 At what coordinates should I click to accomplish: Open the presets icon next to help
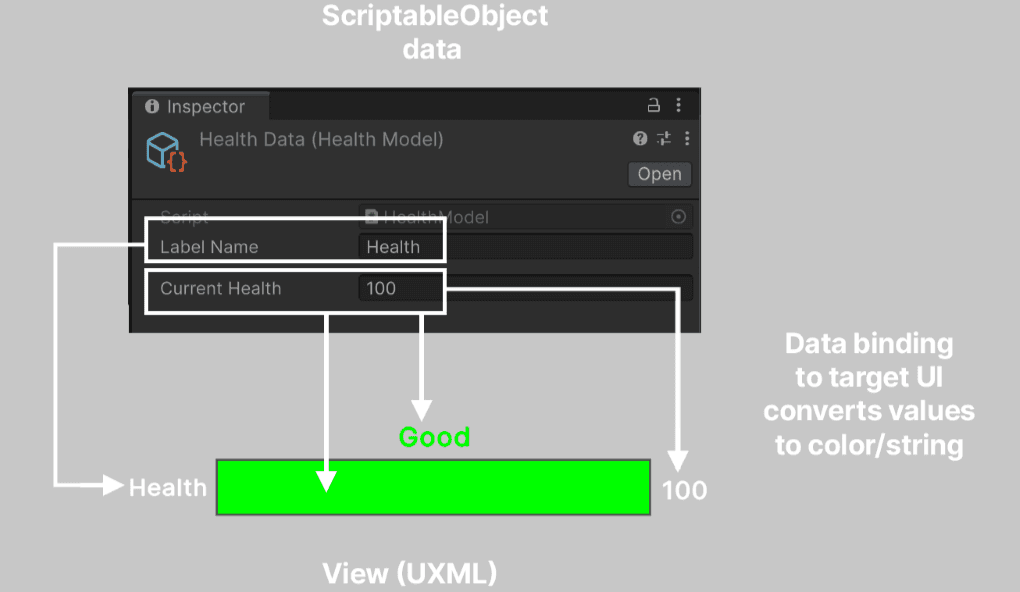(x=663, y=139)
